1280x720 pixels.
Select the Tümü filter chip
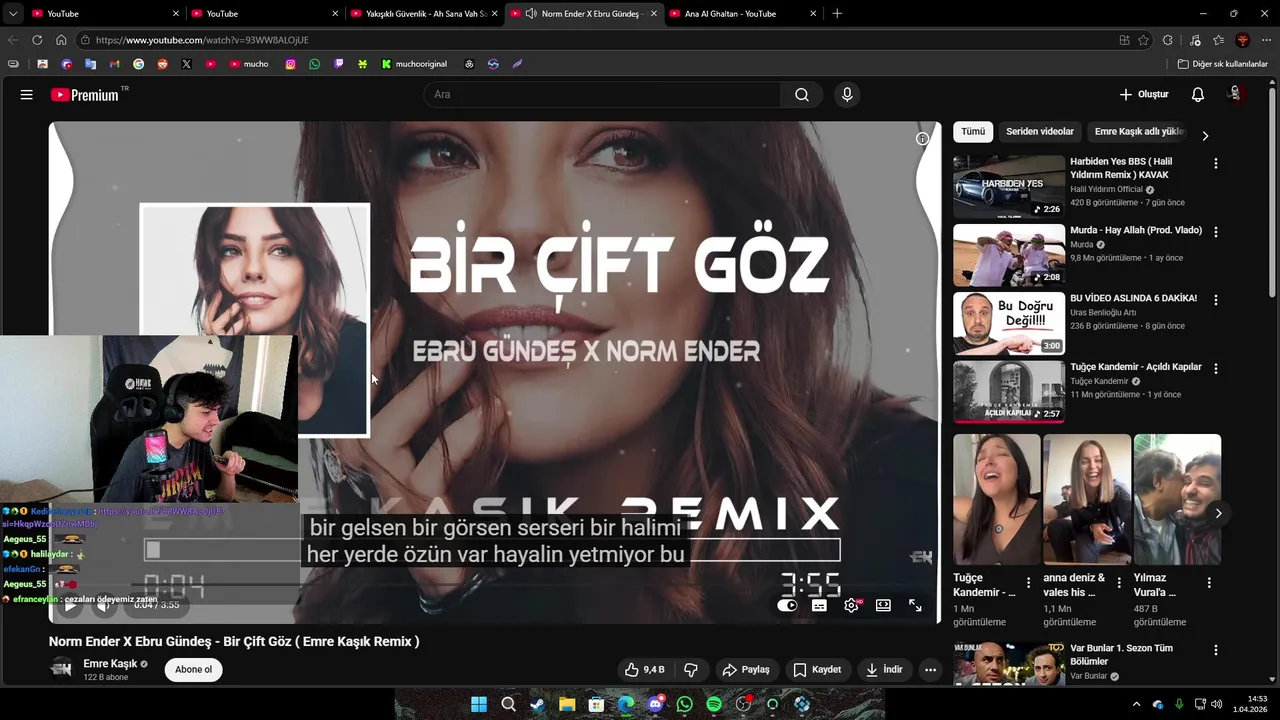973,132
